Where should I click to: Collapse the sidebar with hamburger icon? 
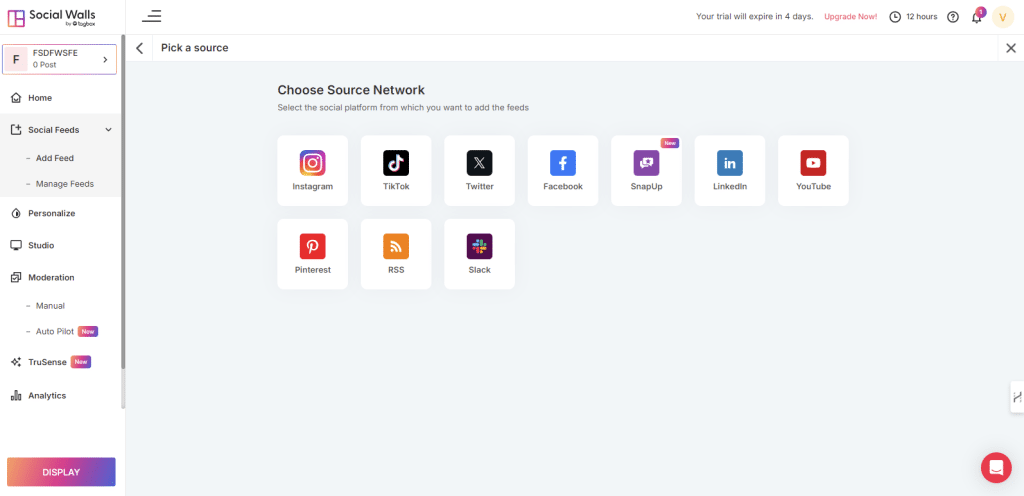coord(152,16)
